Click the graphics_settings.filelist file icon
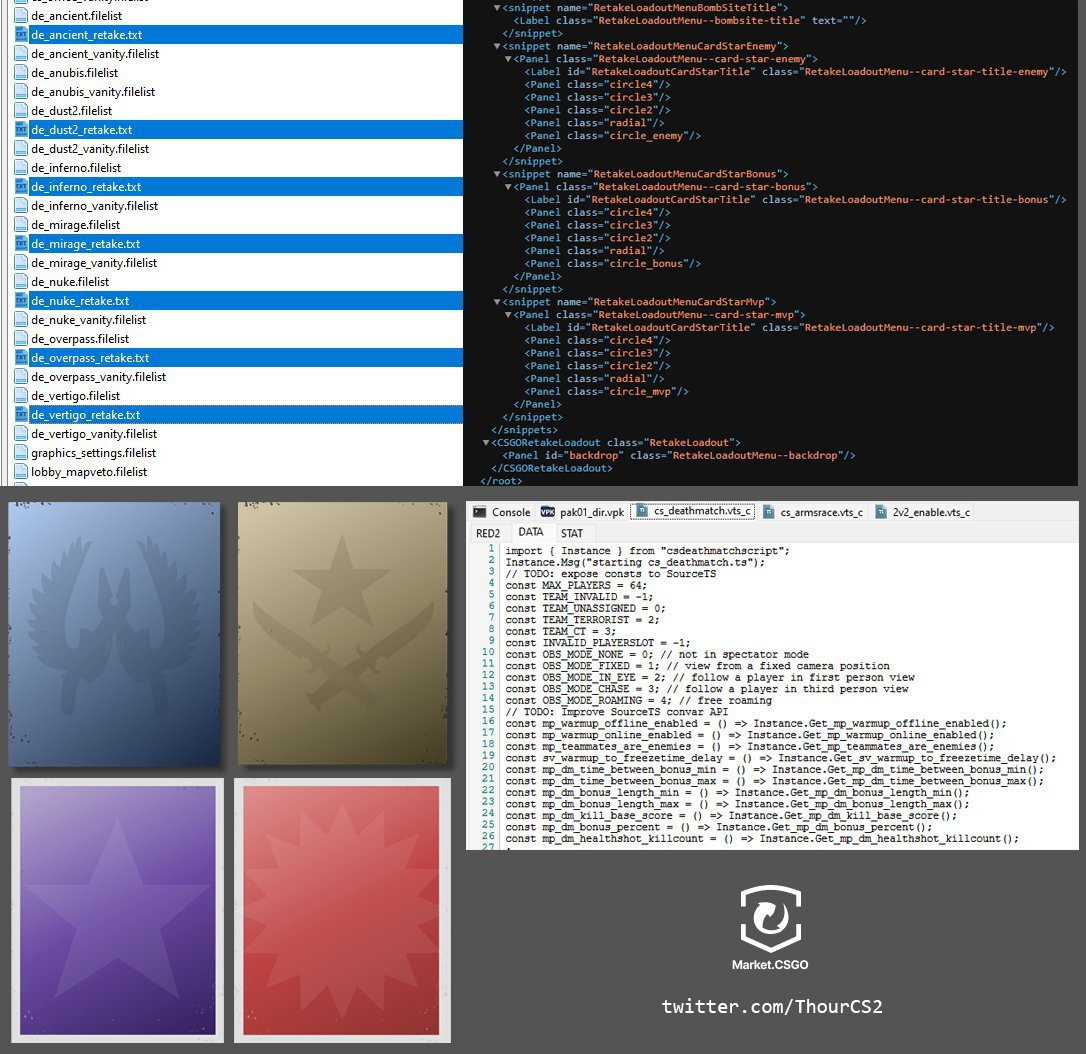Image resolution: width=1086 pixels, height=1054 pixels. click(x=21, y=453)
